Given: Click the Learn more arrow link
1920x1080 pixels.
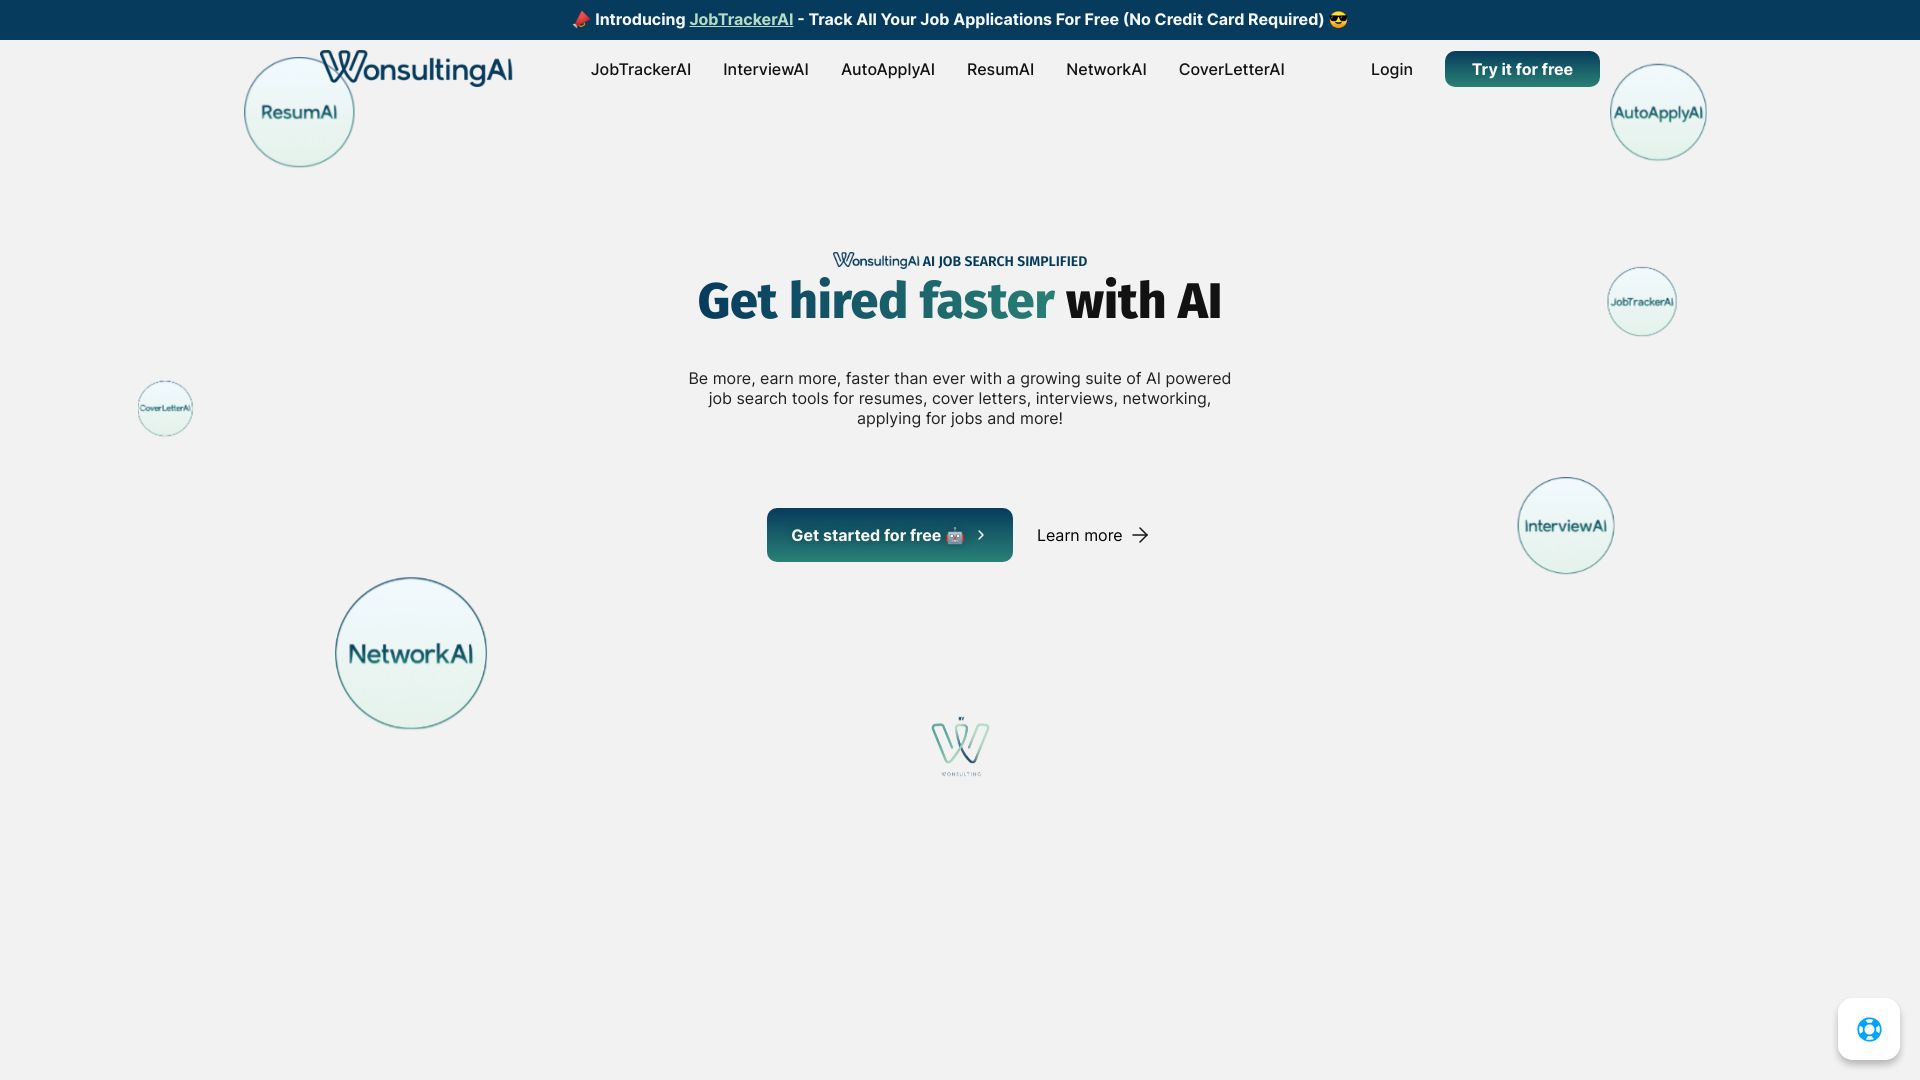Looking at the screenshot, I should (x=1093, y=534).
